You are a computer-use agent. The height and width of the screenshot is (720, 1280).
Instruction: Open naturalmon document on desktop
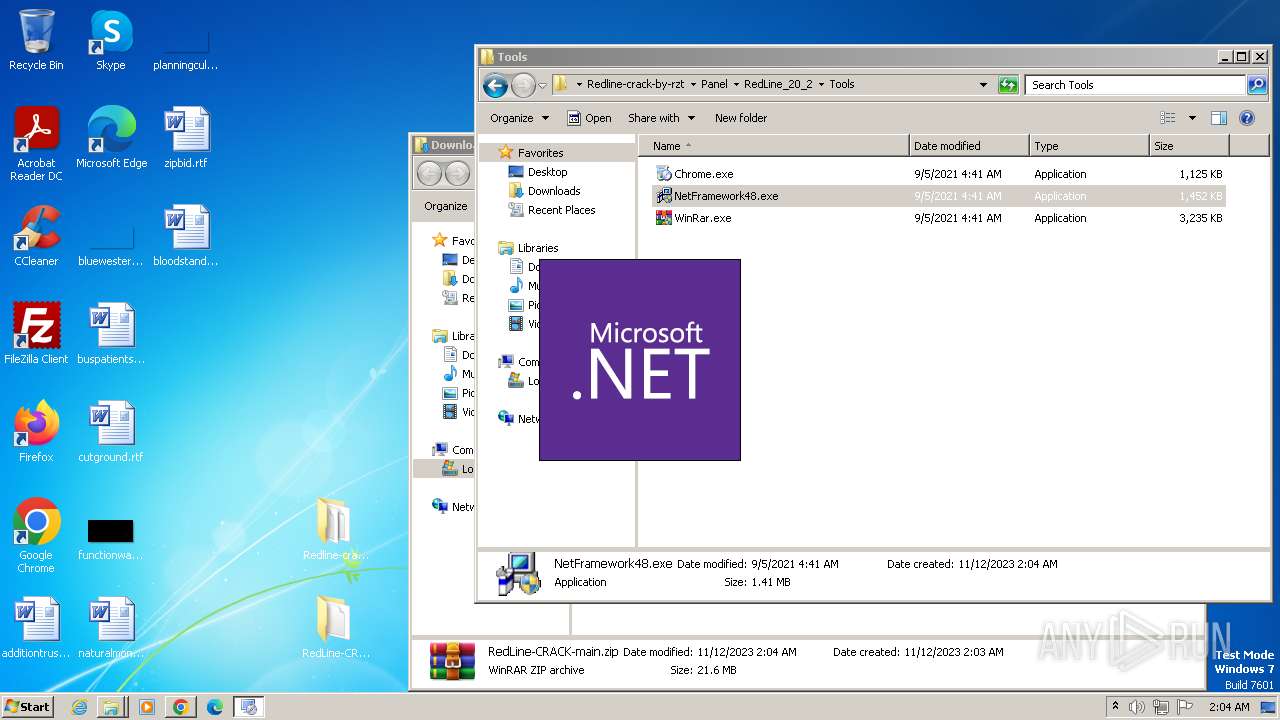(x=111, y=628)
